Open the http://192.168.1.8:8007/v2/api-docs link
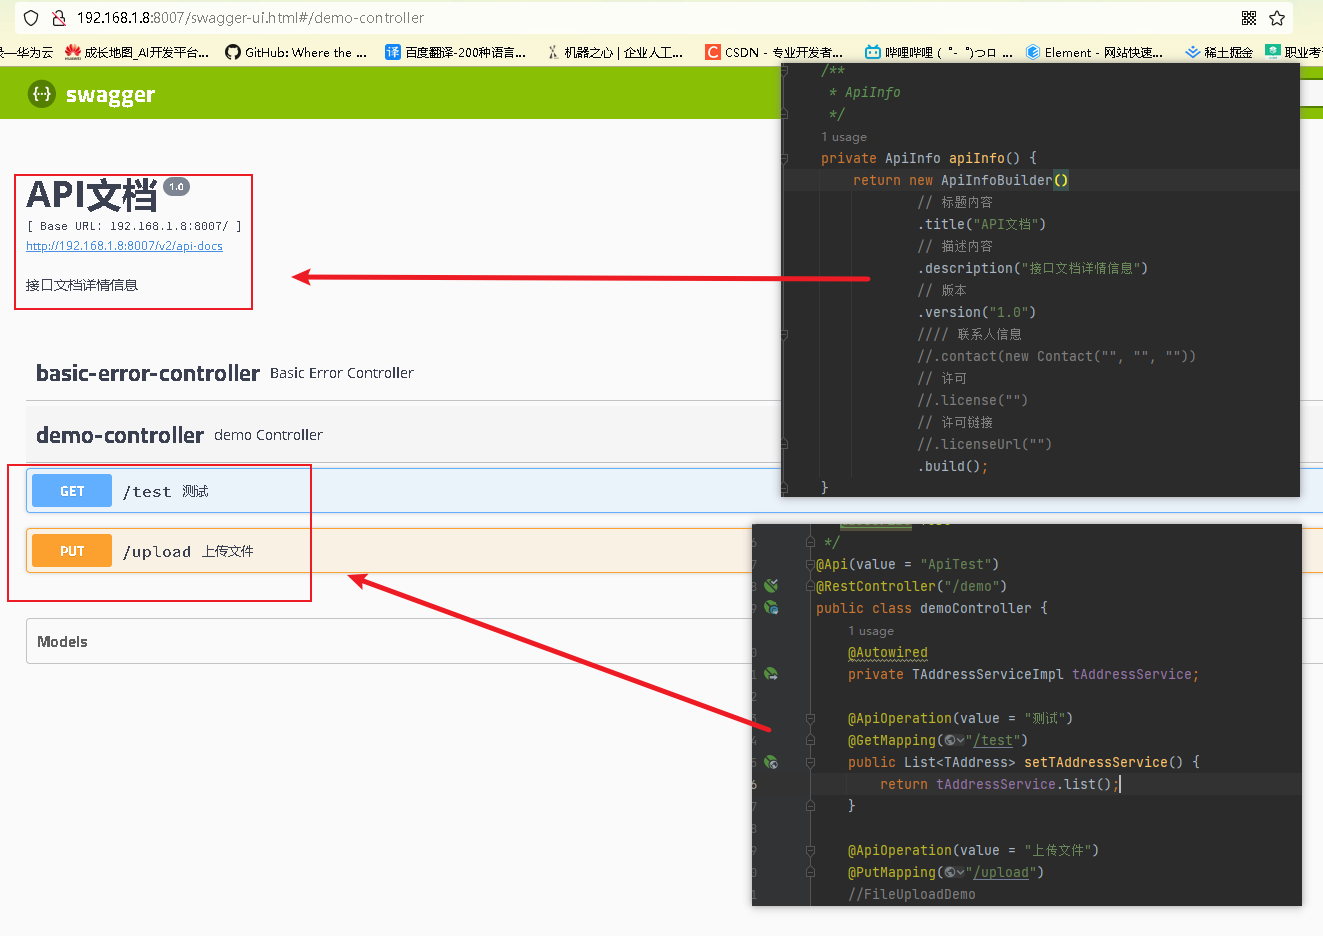The width and height of the screenshot is (1323, 936). [x=124, y=245]
